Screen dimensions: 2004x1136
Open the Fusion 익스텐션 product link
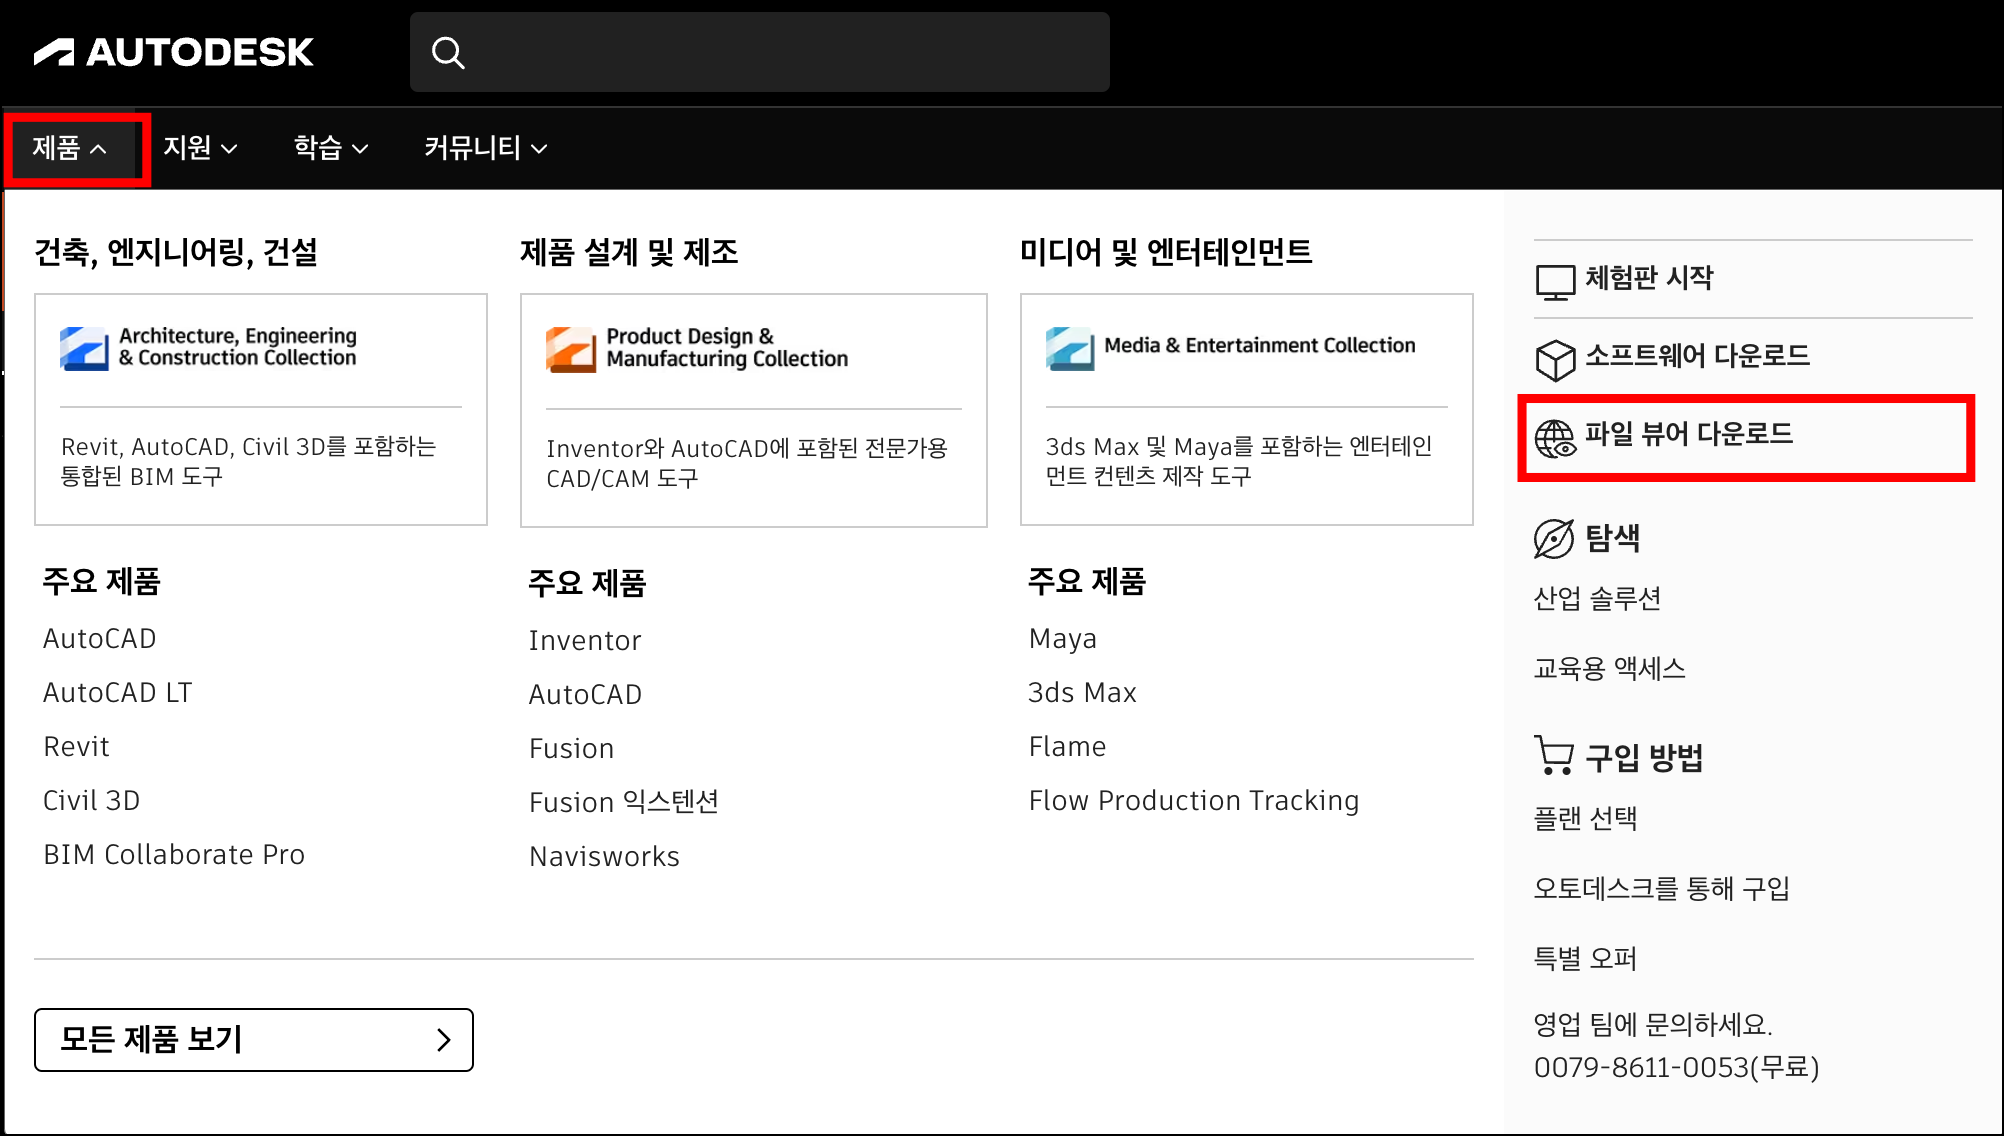point(624,802)
